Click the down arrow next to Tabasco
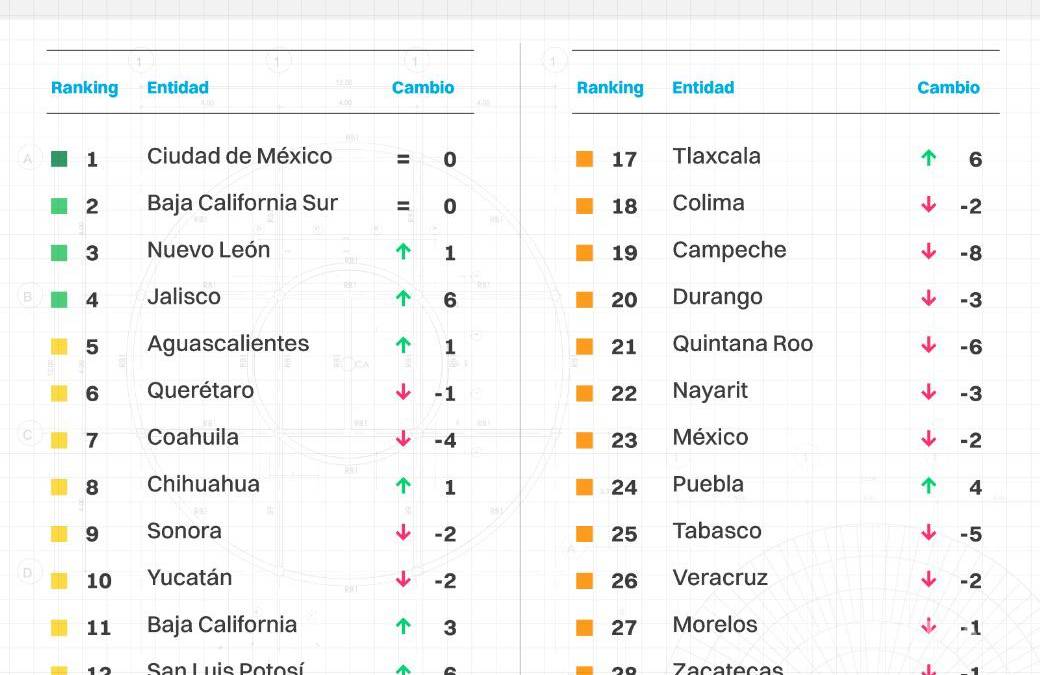 [929, 533]
